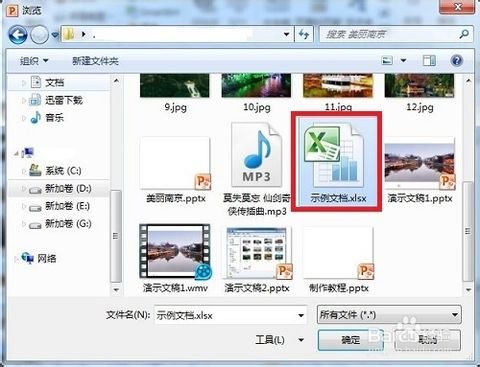Select the 12.jpg image thumbnail
Viewport: 480px width, 367px height.
coord(420,86)
